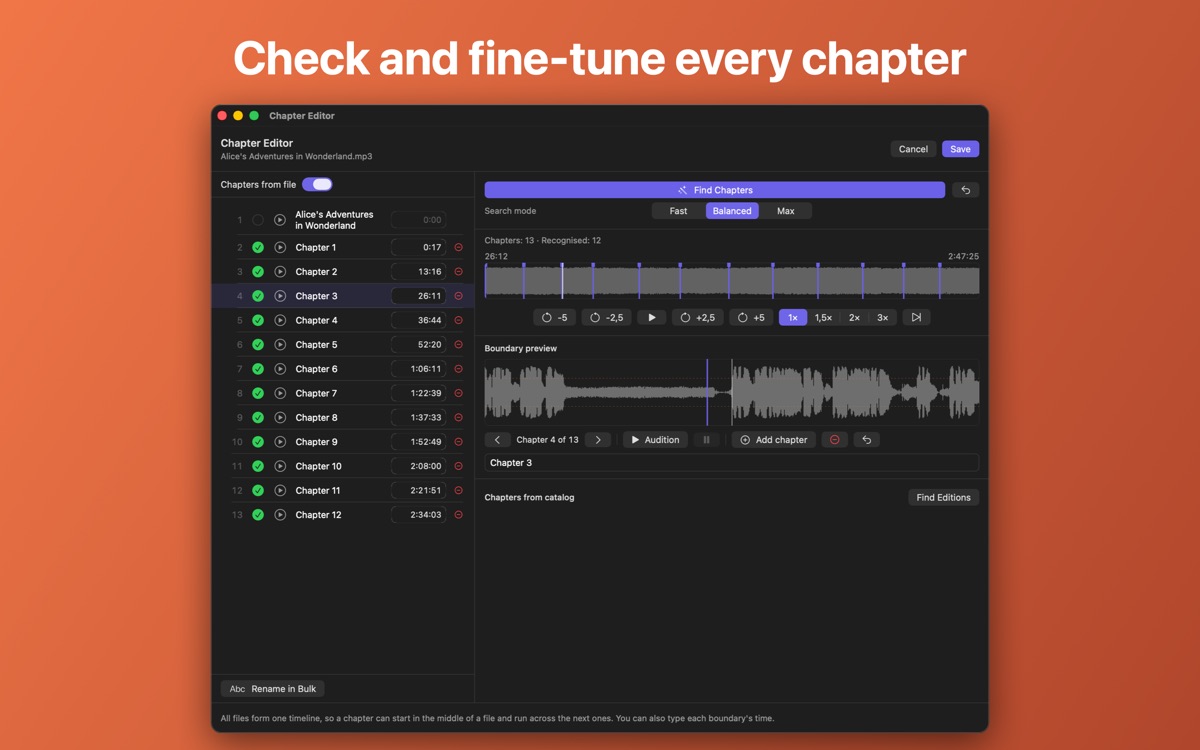Uncheck the Chapter 11 green checkmark
This screenshot has width=1200, height=750.
[x=258, y=491]
